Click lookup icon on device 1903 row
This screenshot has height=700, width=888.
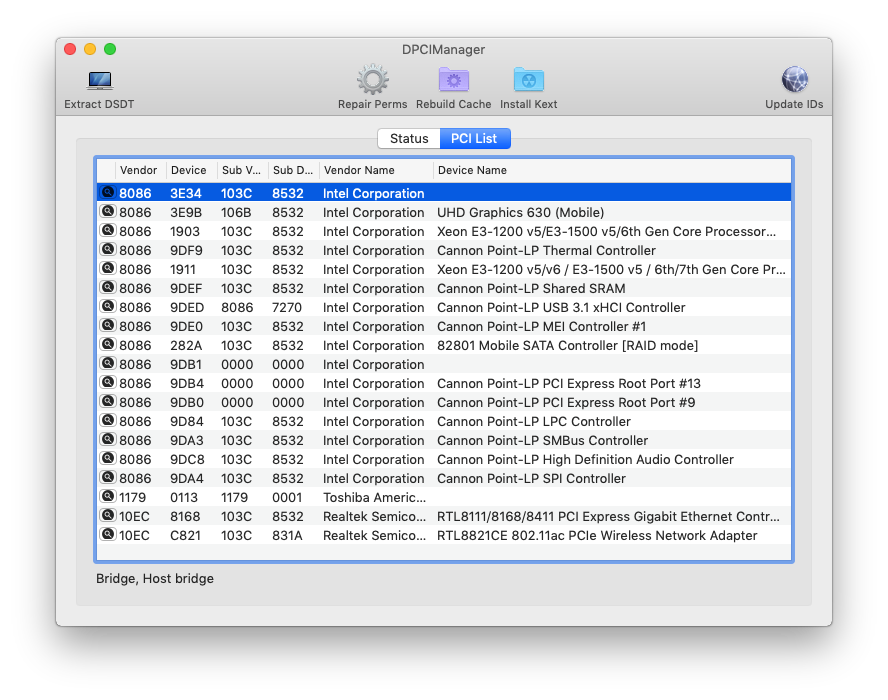108,231
